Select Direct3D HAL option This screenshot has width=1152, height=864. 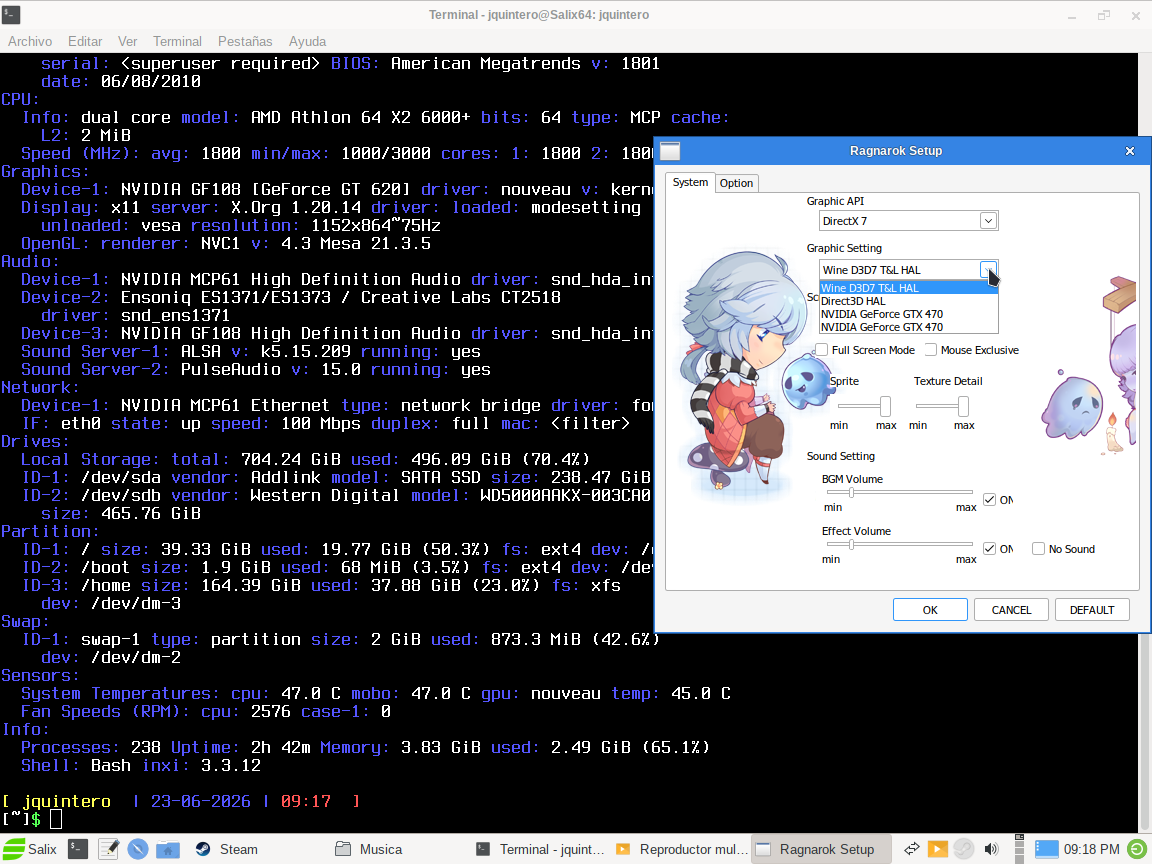(909, 301)
